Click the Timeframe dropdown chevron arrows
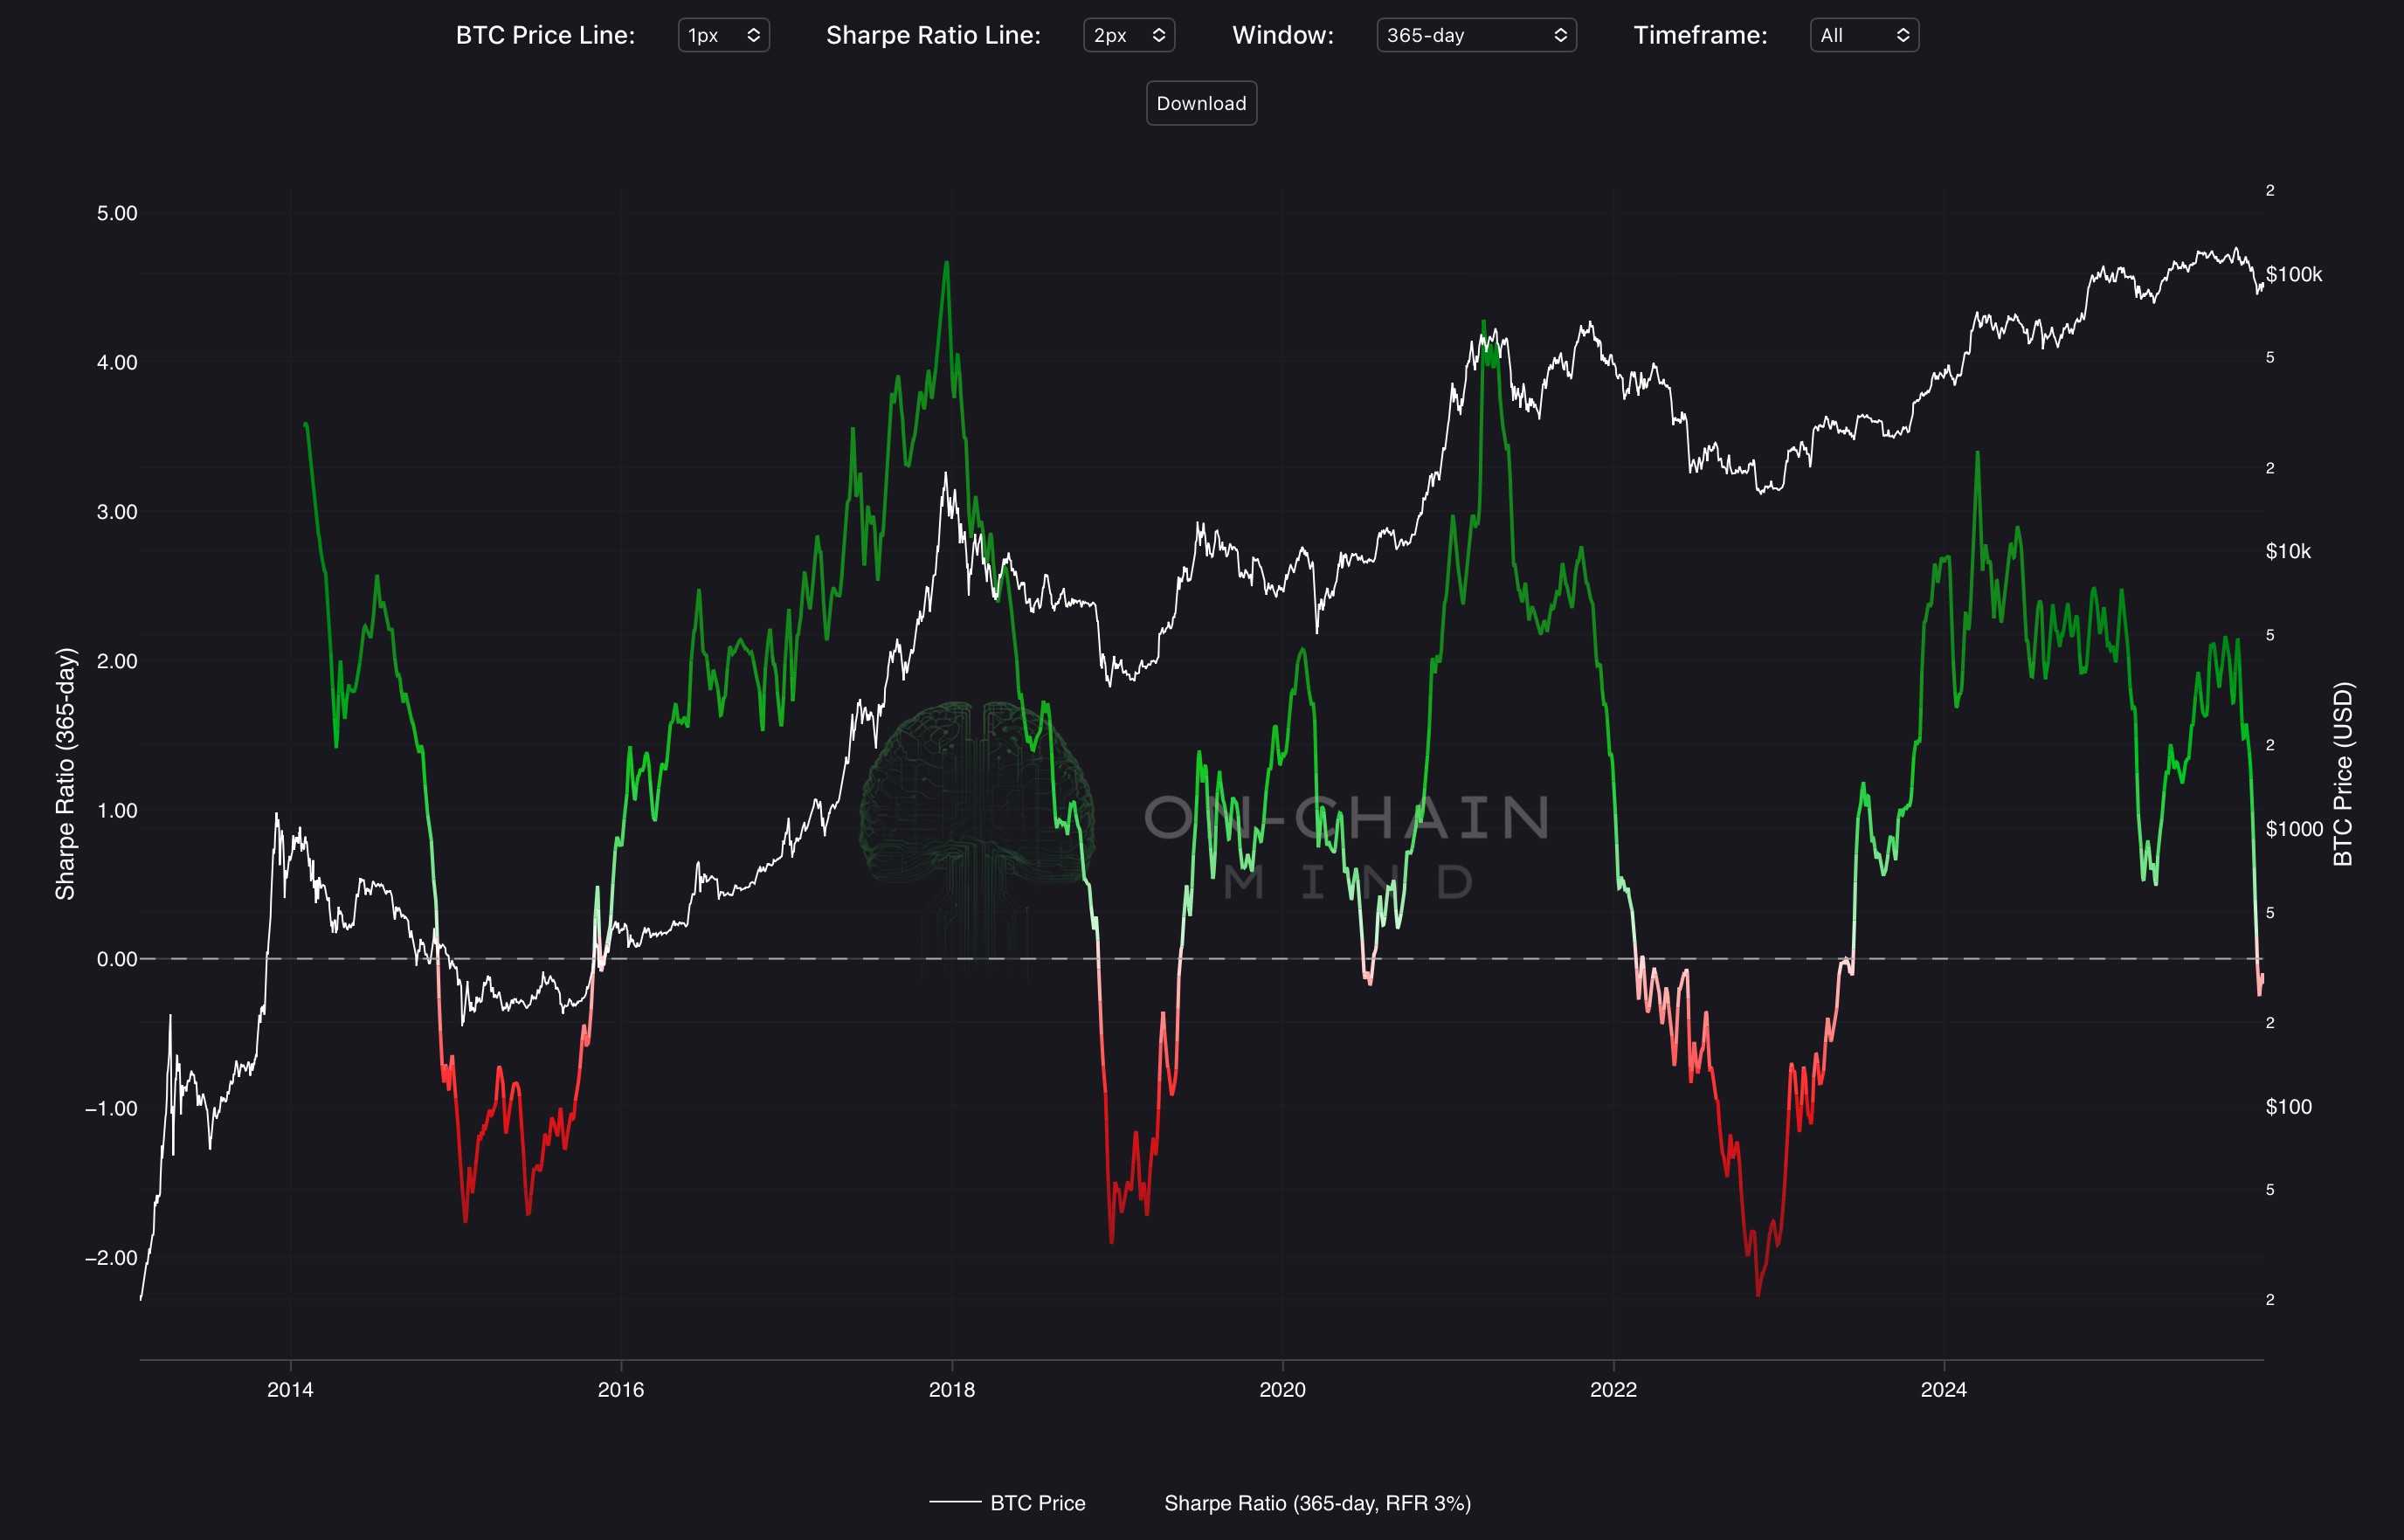This screenshot has height=1540, width=2404. pos(1902,35)
